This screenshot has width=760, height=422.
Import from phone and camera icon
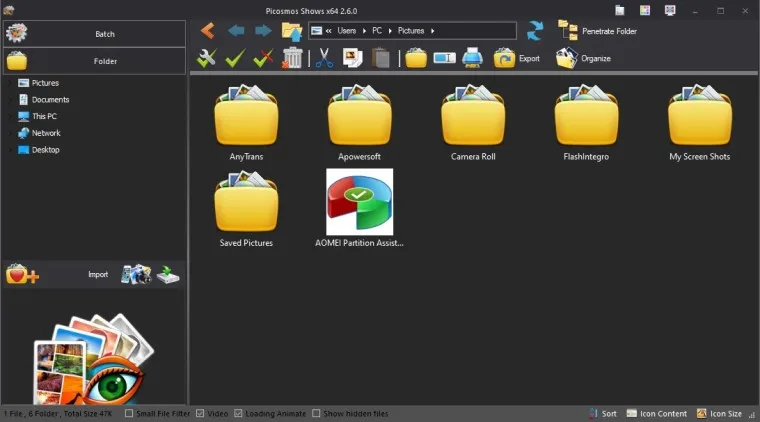click(x=136, y=274)
